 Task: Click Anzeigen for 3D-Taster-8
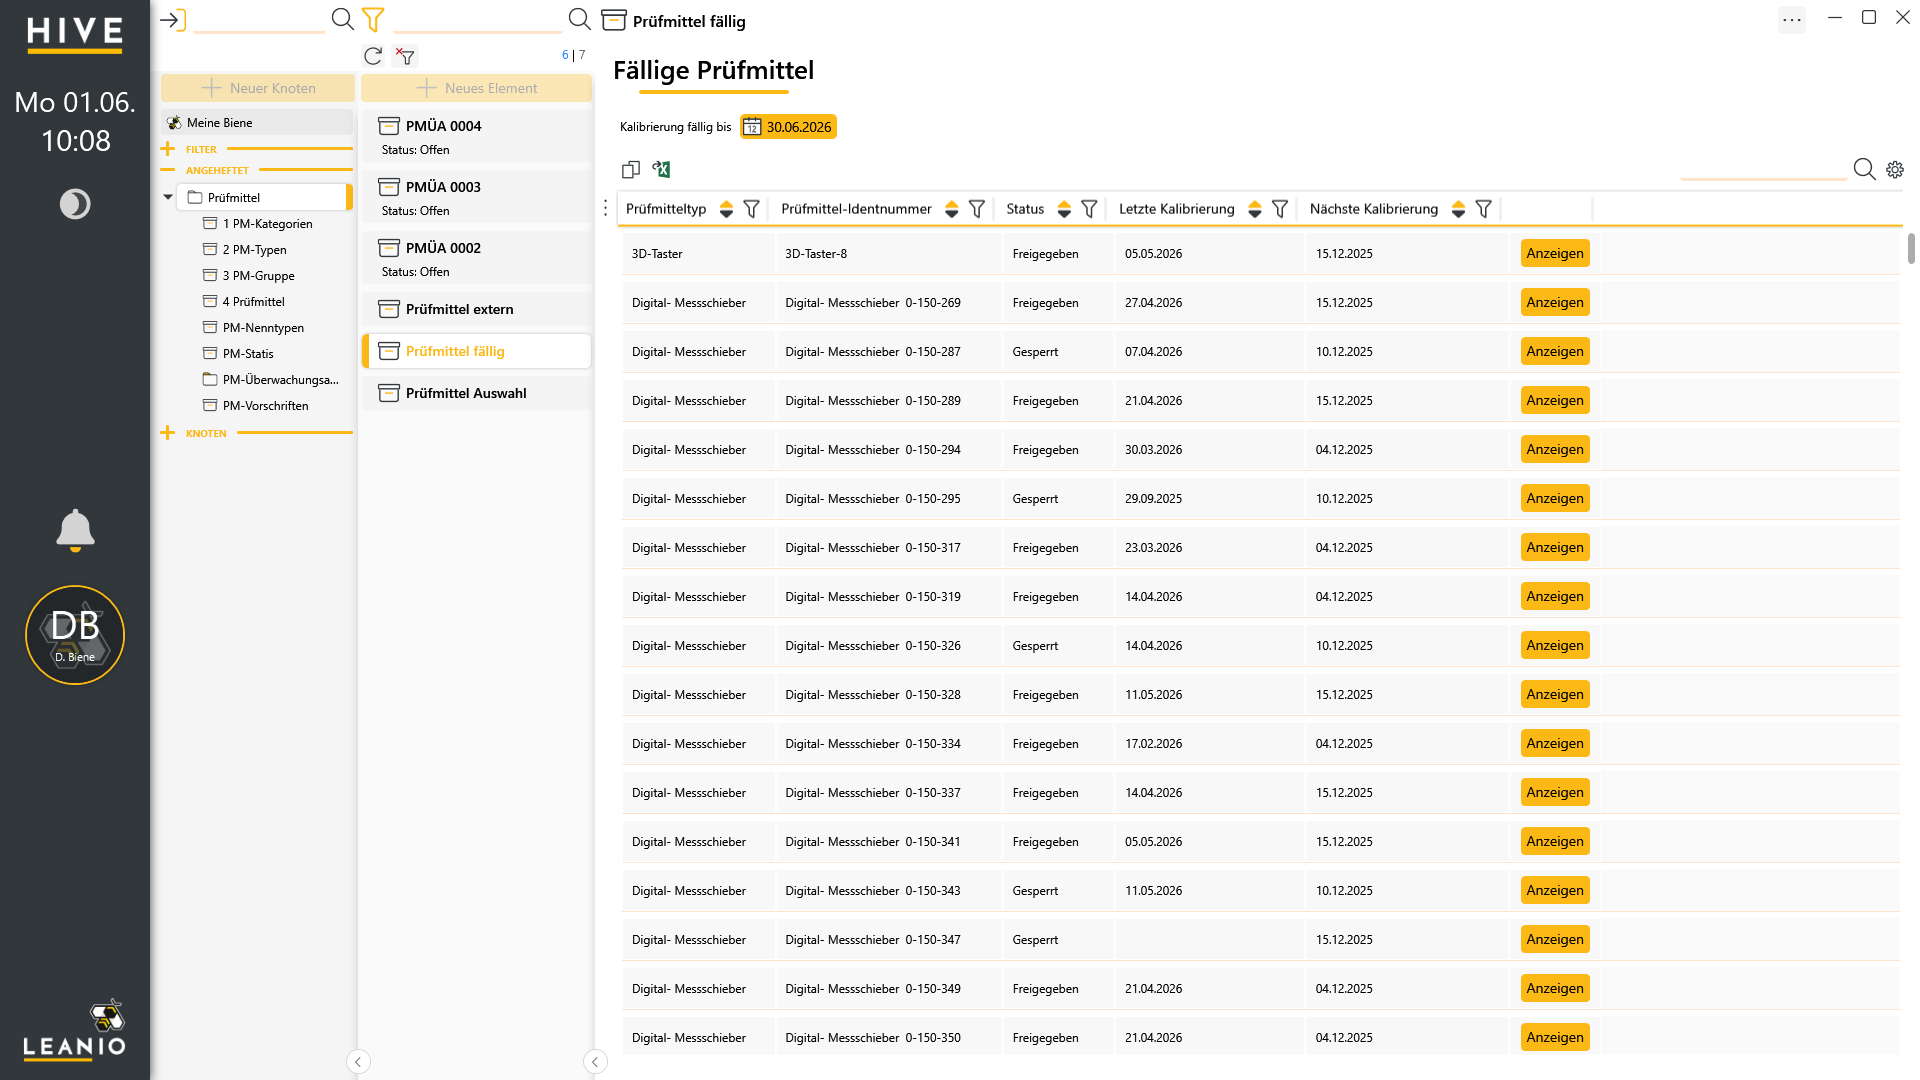(x=1555, y=254)
